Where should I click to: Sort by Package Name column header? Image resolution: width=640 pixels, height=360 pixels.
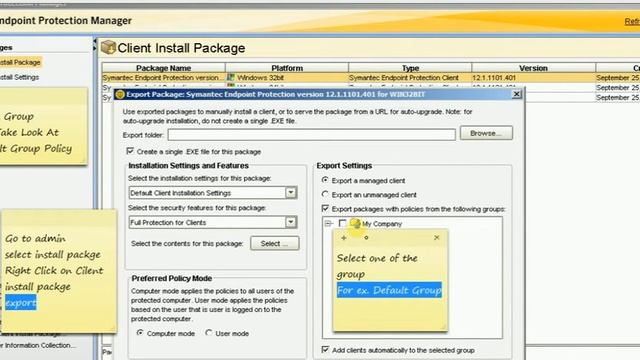pos(164,68)
